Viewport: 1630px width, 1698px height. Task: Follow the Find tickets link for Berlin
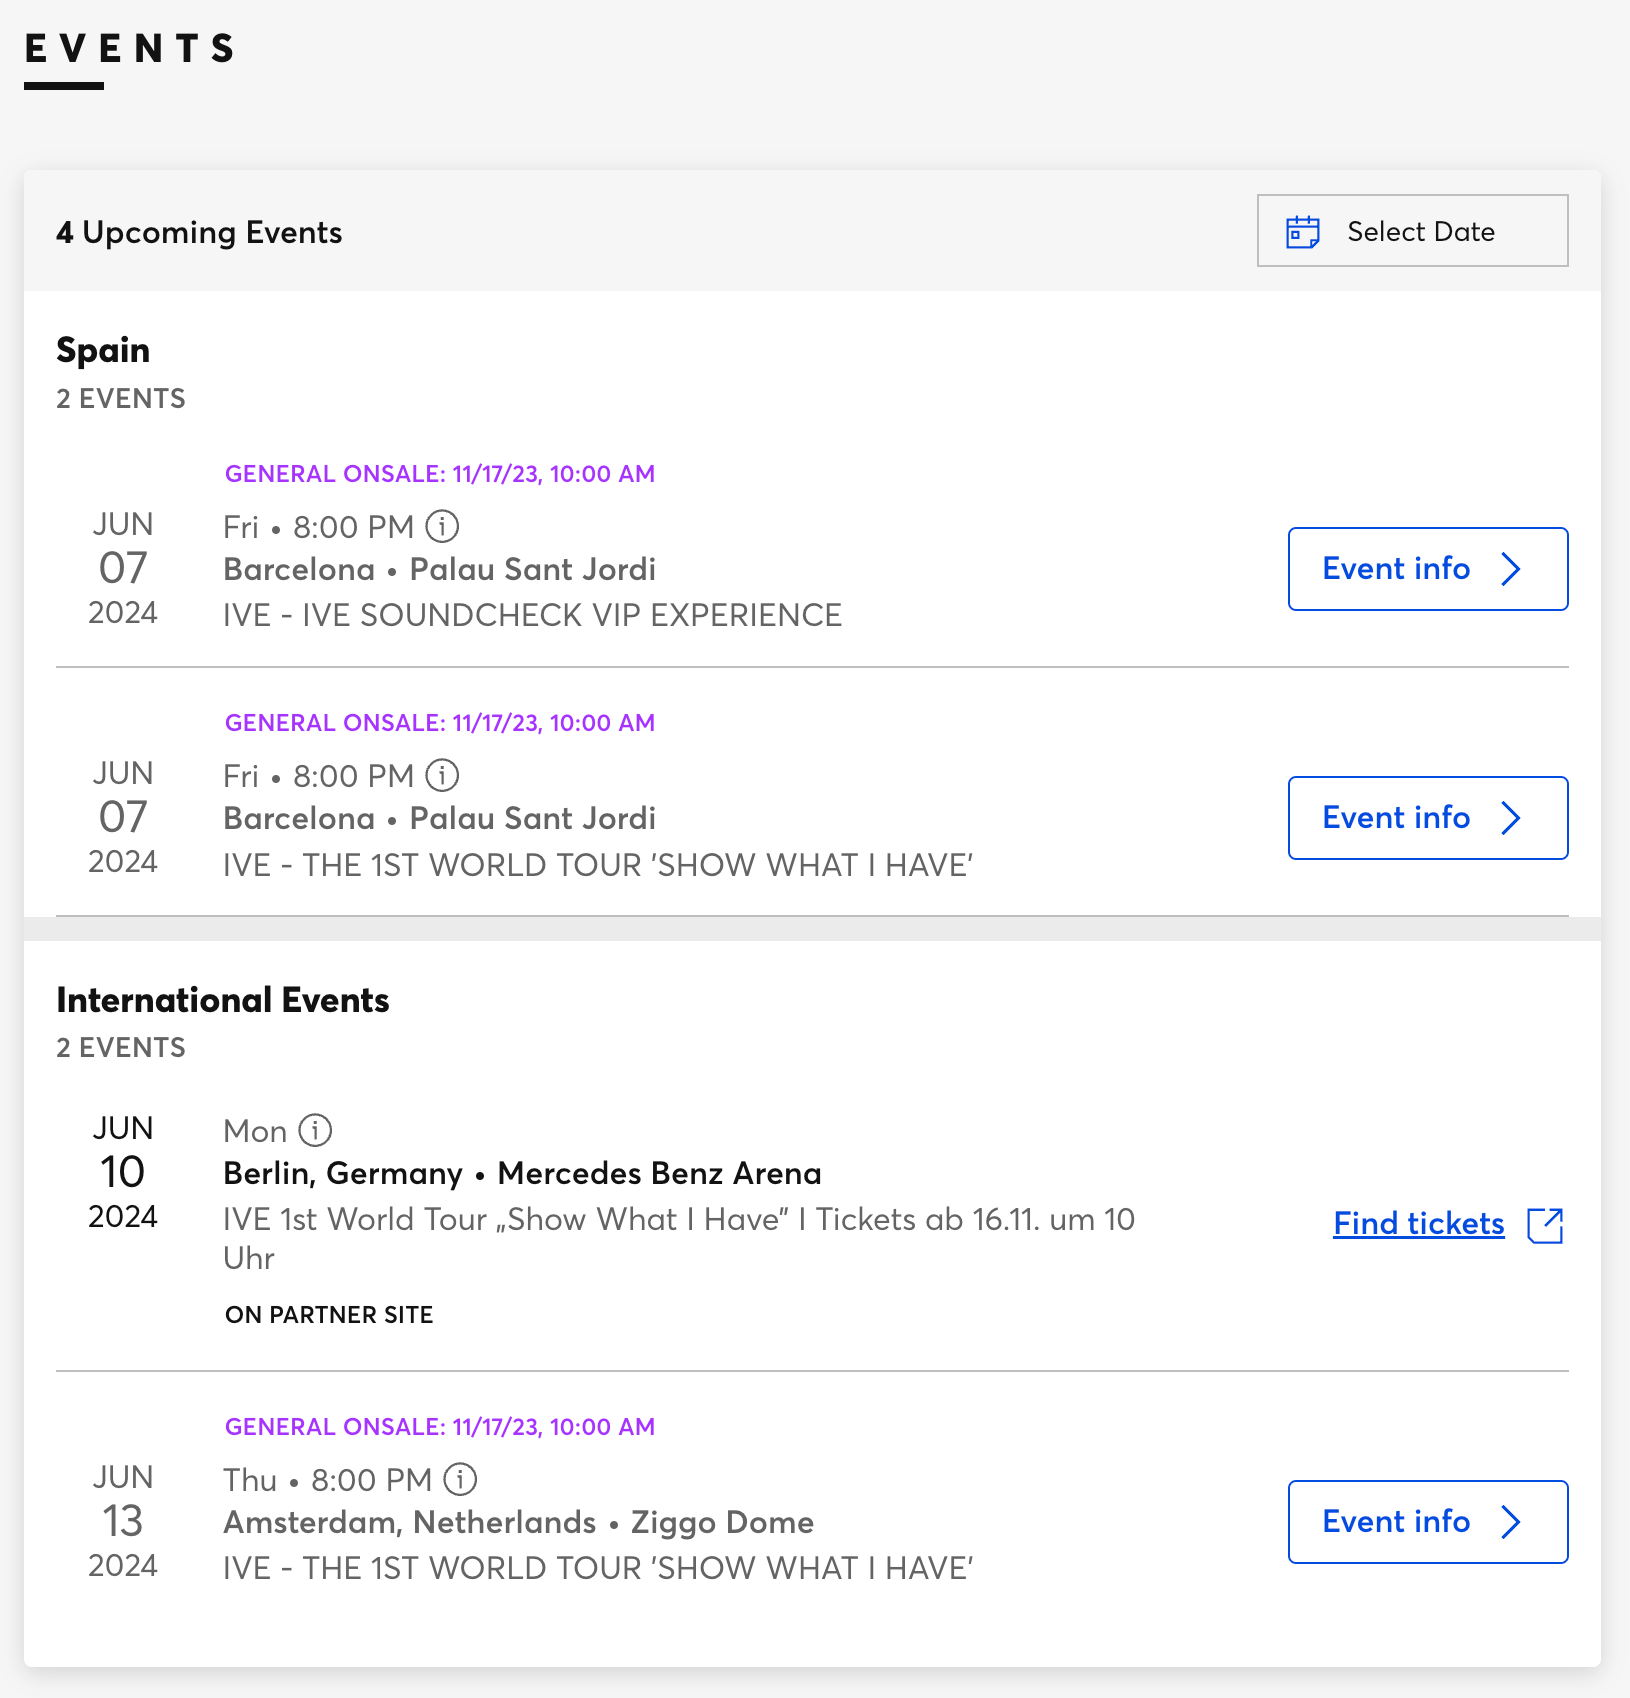[x=1418, y=1224]
